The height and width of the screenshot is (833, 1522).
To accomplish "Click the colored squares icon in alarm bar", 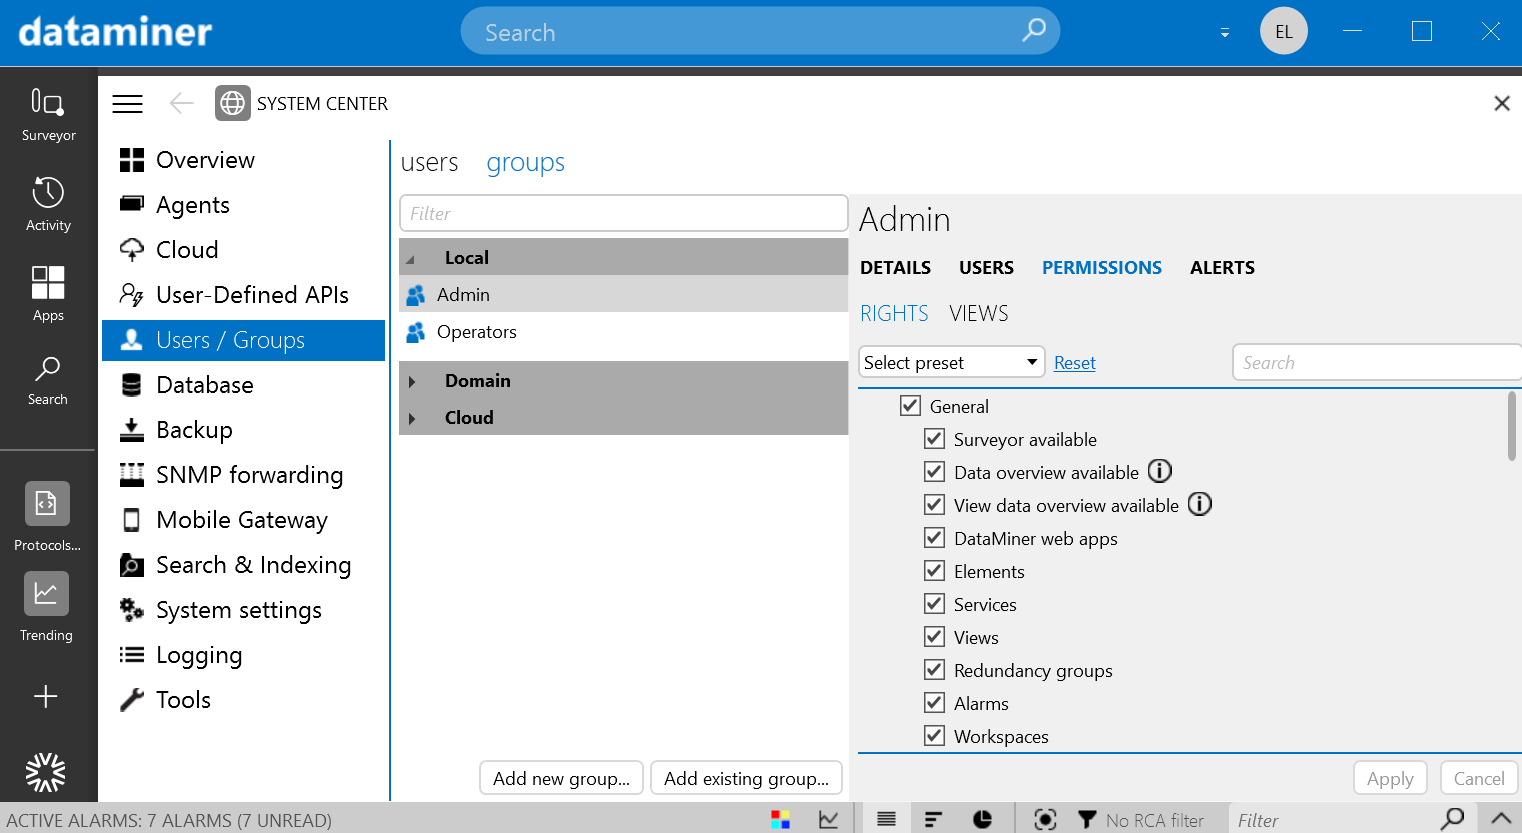I will click(x=781, y=820).
